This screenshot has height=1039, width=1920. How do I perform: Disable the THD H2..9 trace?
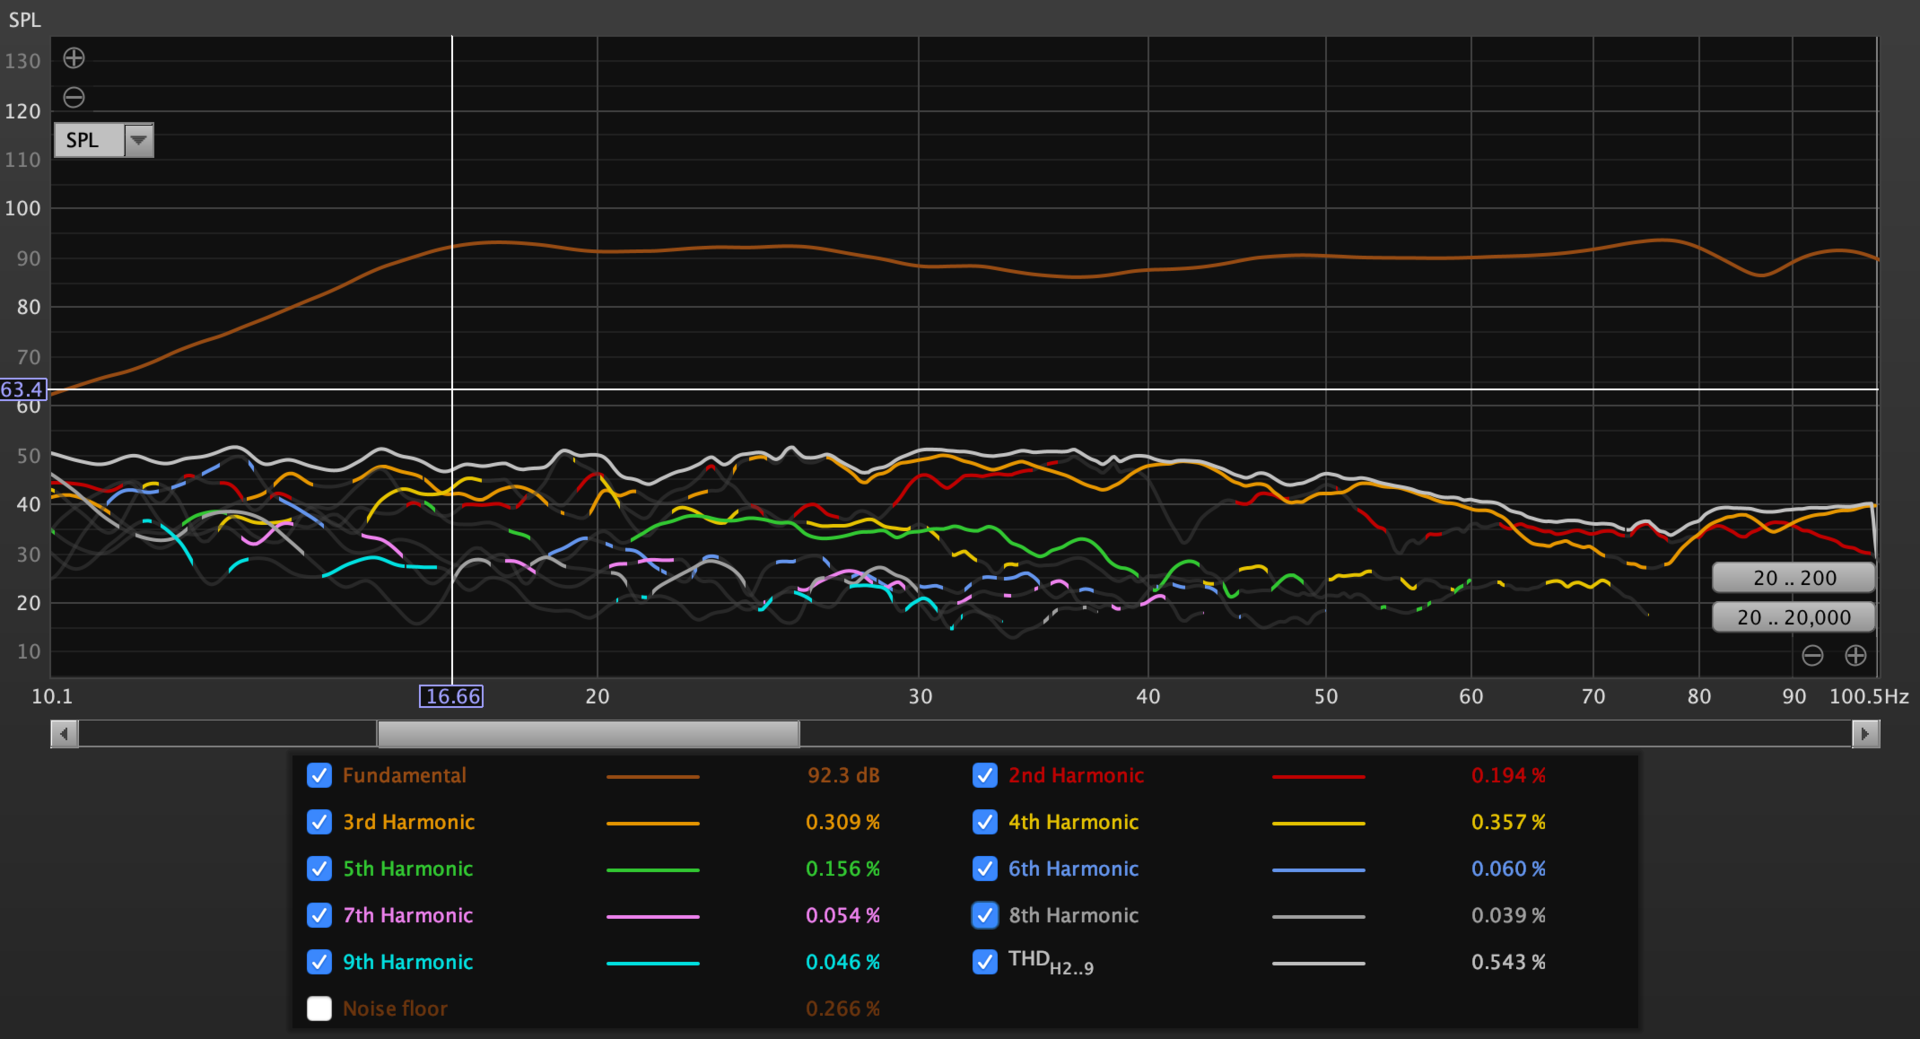pyautogui.click(x=985, y=962)
